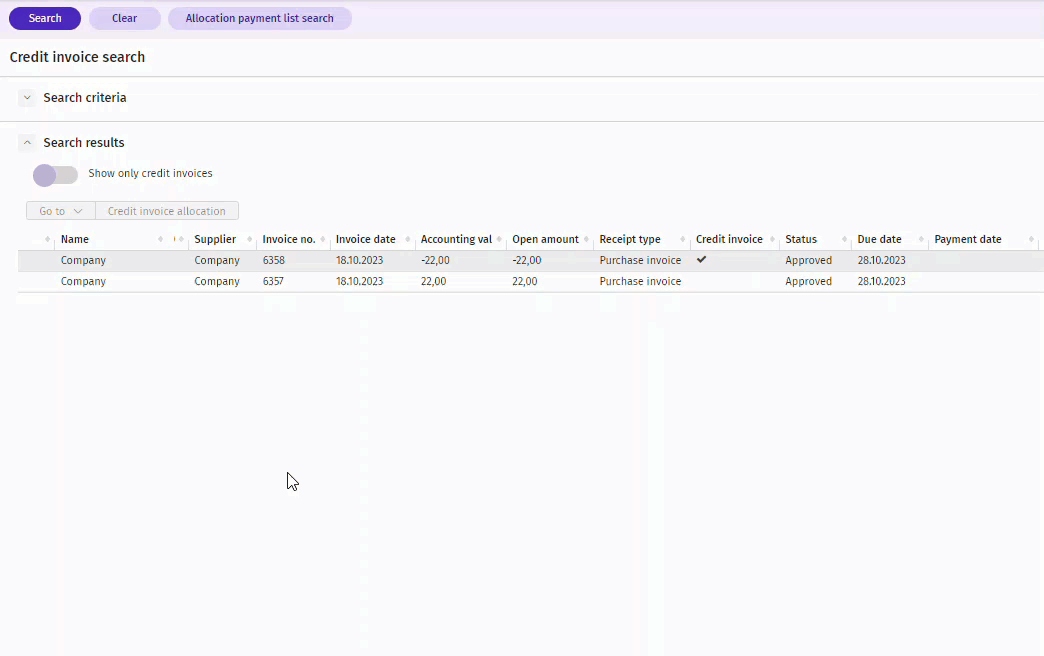Viewport: 1044px width, 656px height.
Task: Enable the Show only credit invoices toggle
Action: tap(55, 175)
